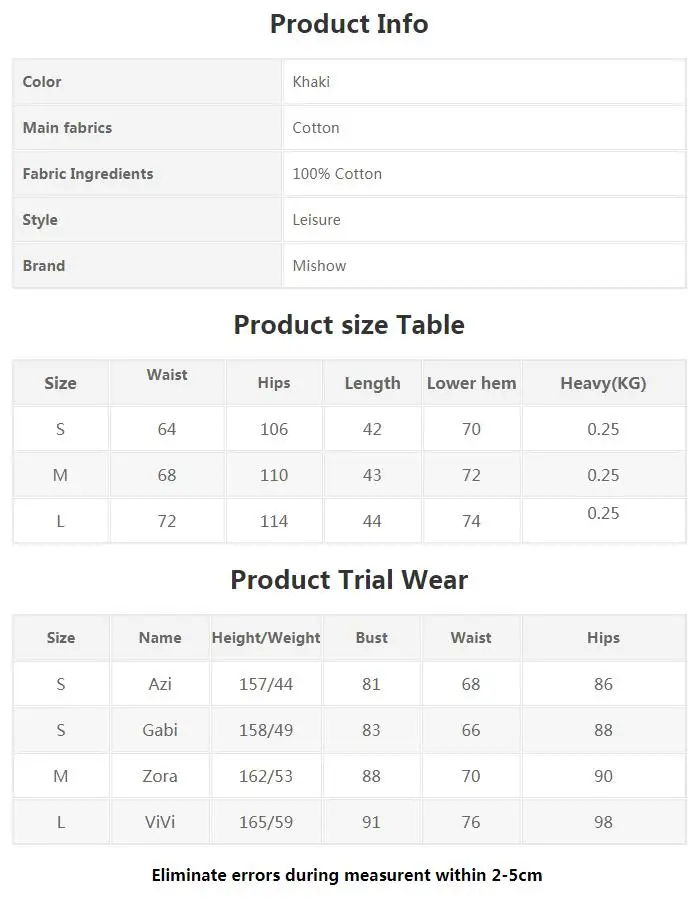Click Zora's bust value 88
This screenshot has width=700, height=911.
point(372,776)
